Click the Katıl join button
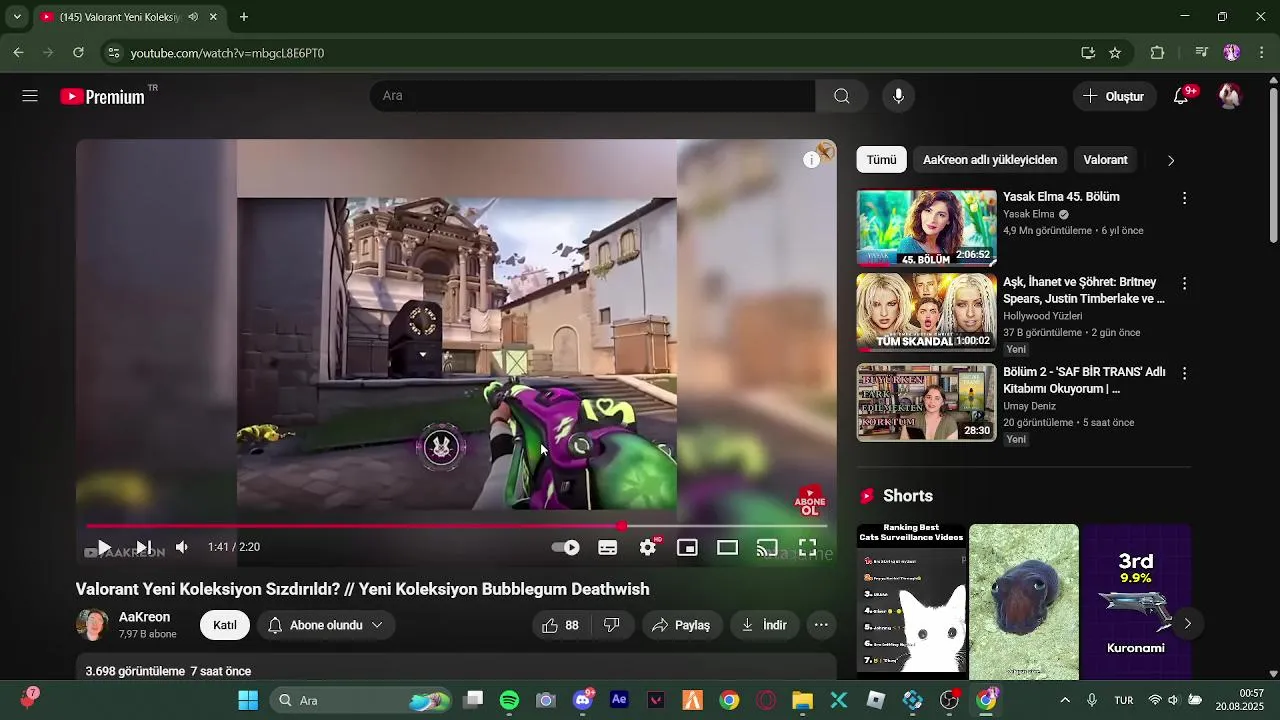Screen dimensions: 1280x720 pos(225,625)
